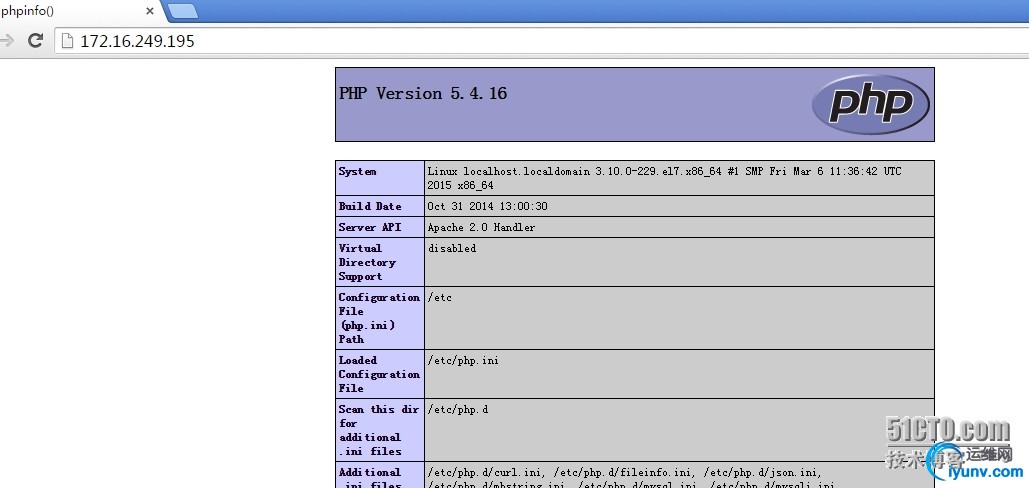Open a new tab with the new-tab button
The image size is (1029, 488).
[183, 10]
